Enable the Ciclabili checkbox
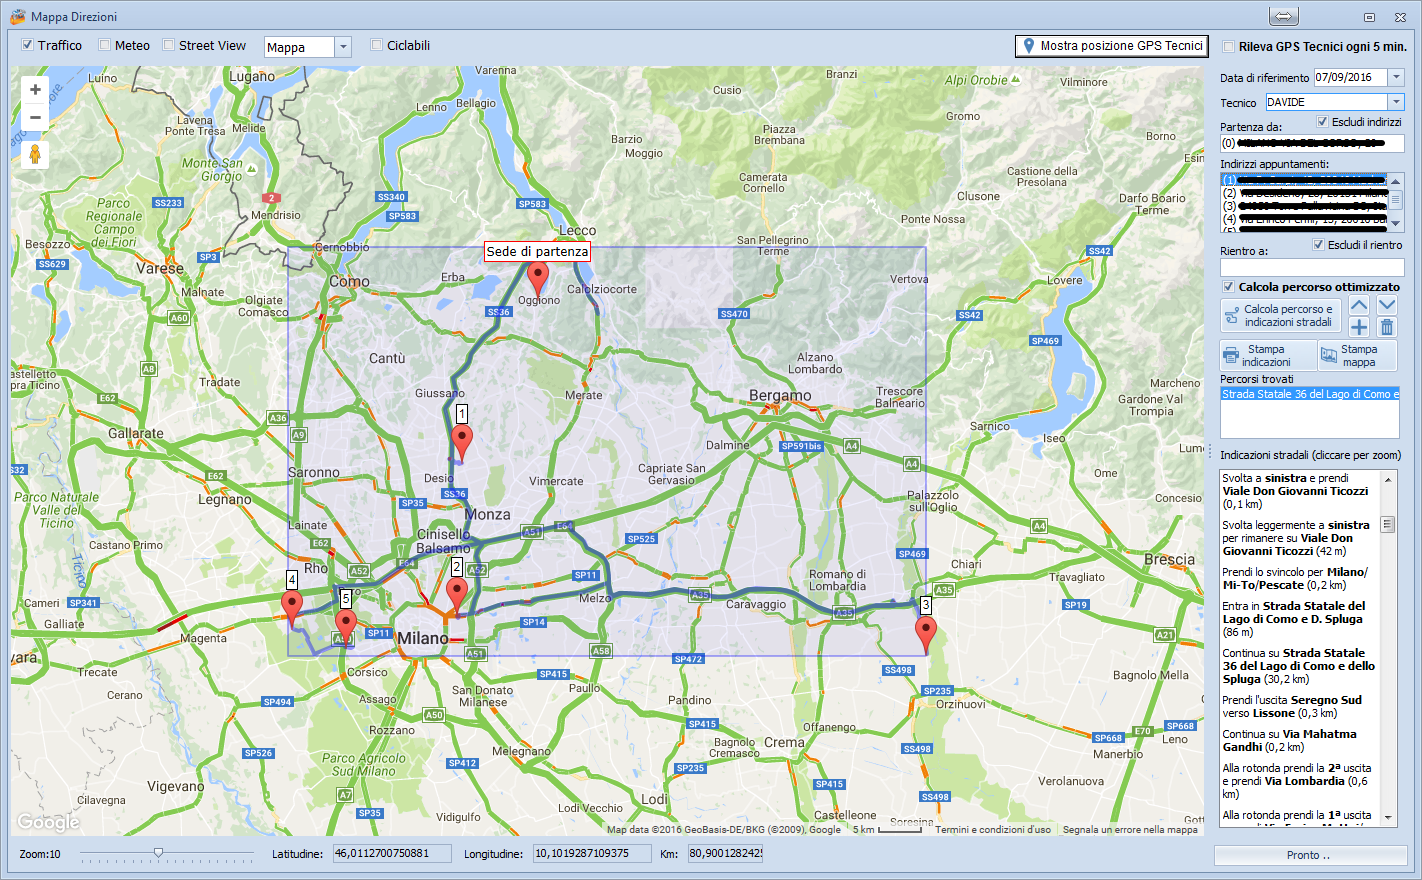This screenshot has width=1422, height=880. click(377, 45)
